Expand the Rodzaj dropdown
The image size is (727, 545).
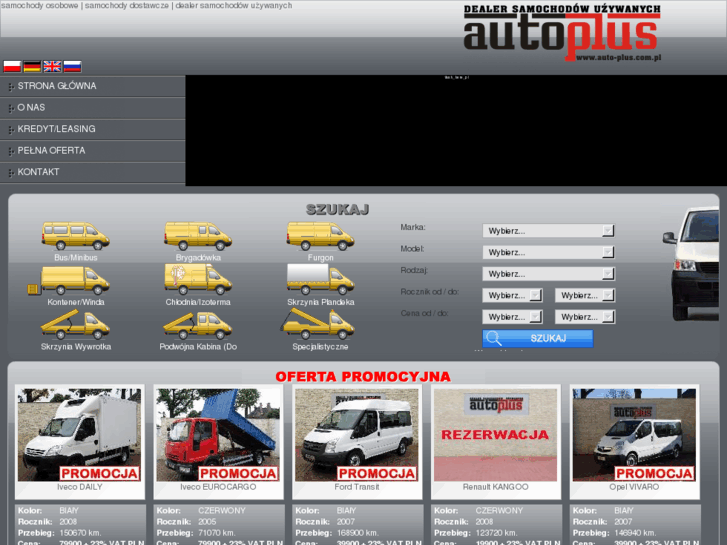[548, 274]
